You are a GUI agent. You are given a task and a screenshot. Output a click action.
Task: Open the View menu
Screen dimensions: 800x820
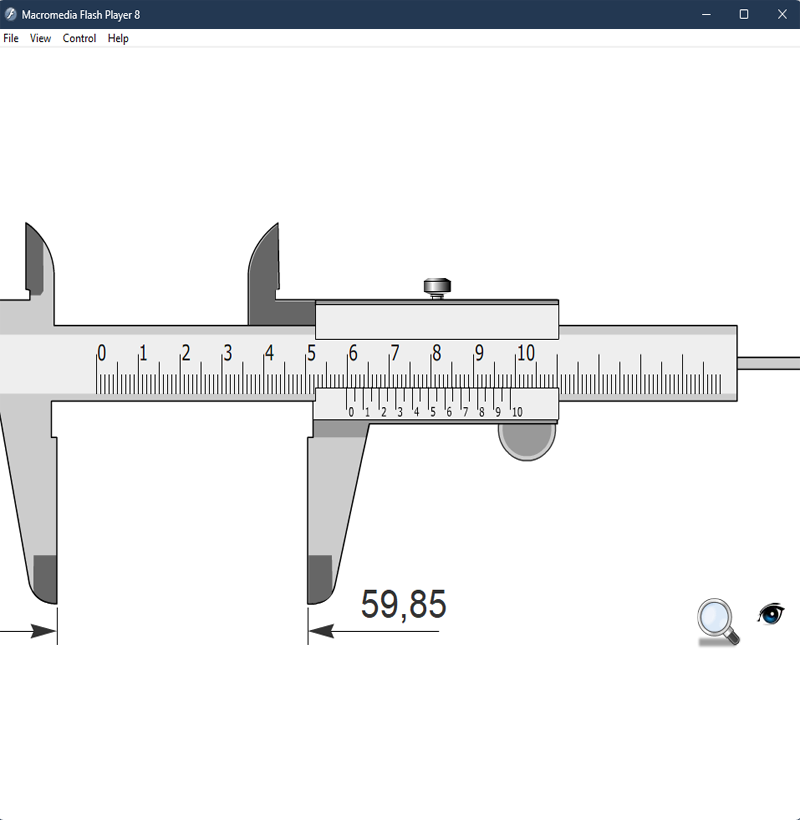click(40, 38)
